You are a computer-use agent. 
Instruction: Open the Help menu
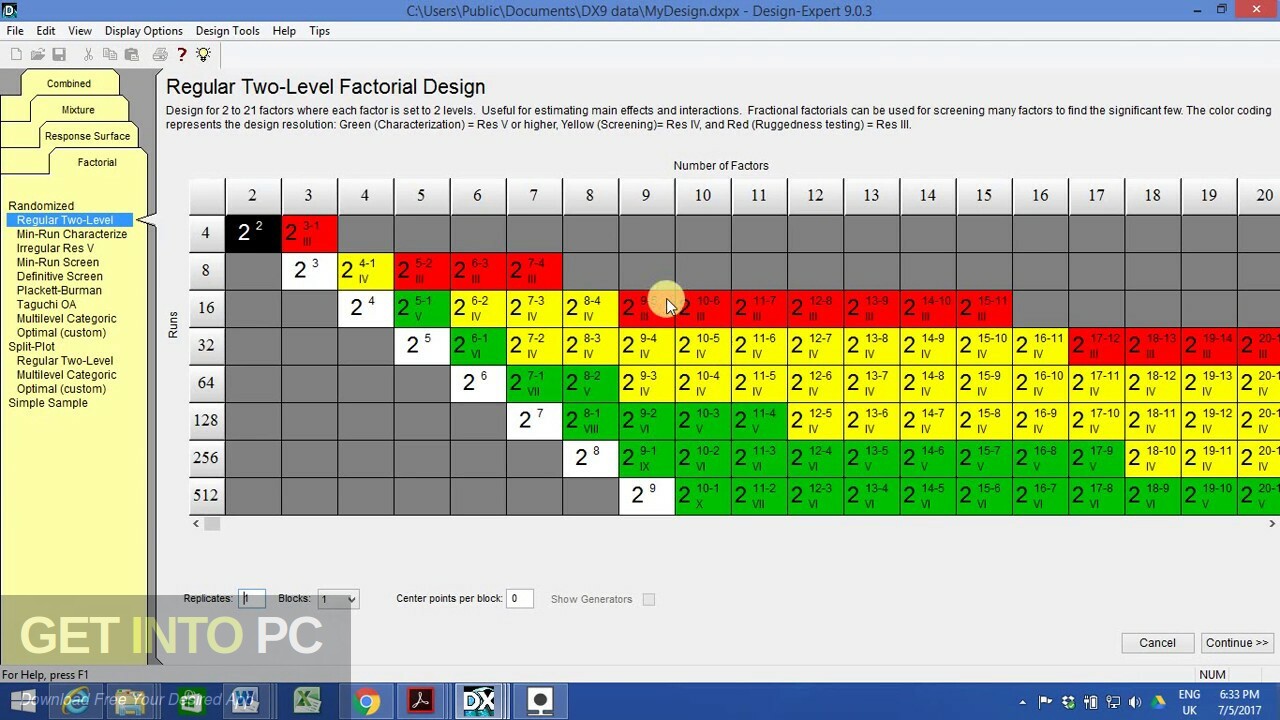pyautogui.click(x=284, y=31)
